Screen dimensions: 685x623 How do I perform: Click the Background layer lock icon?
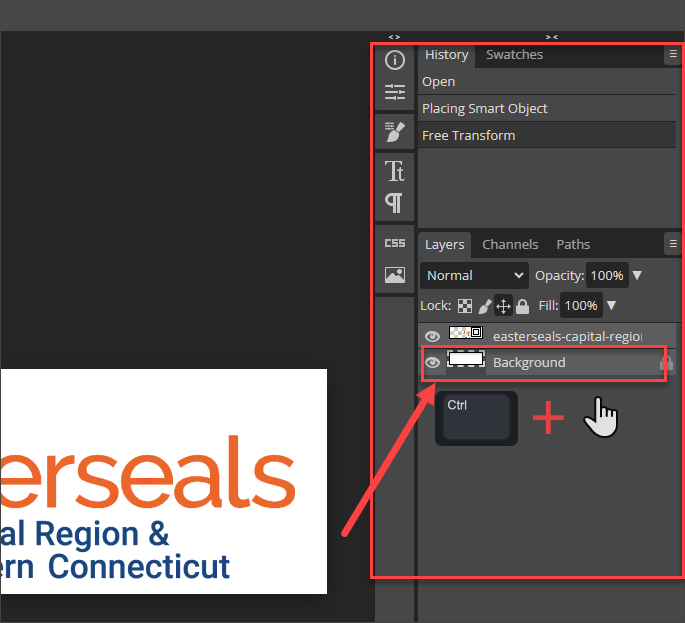(x=665, y=363)
